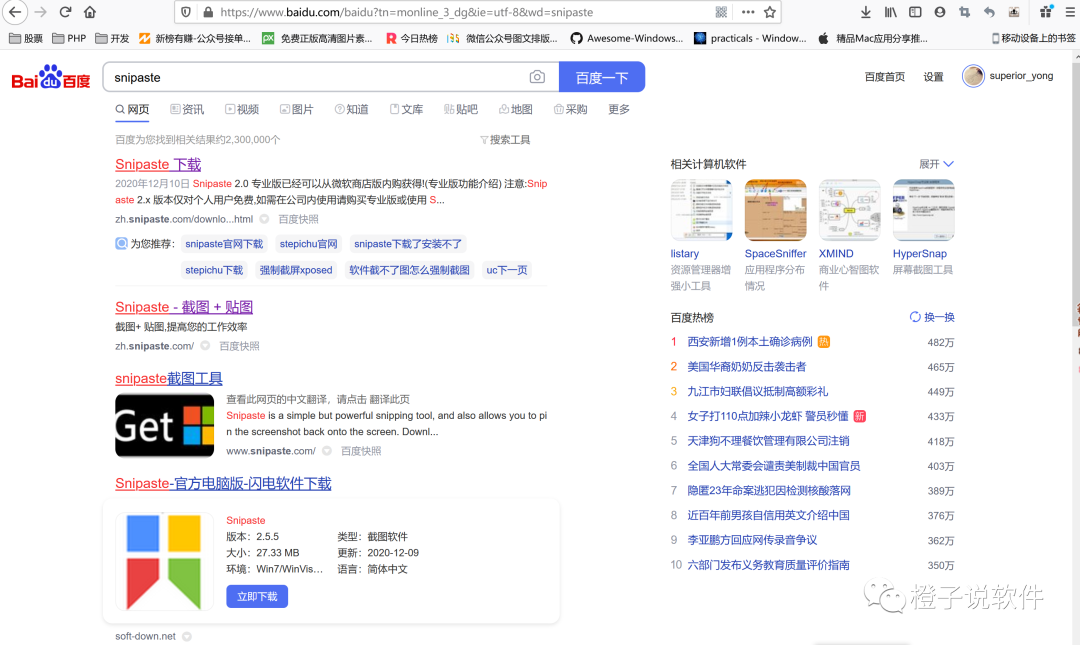Open the QR code icon in address bar
The image size is (1080, 645).
721,12
